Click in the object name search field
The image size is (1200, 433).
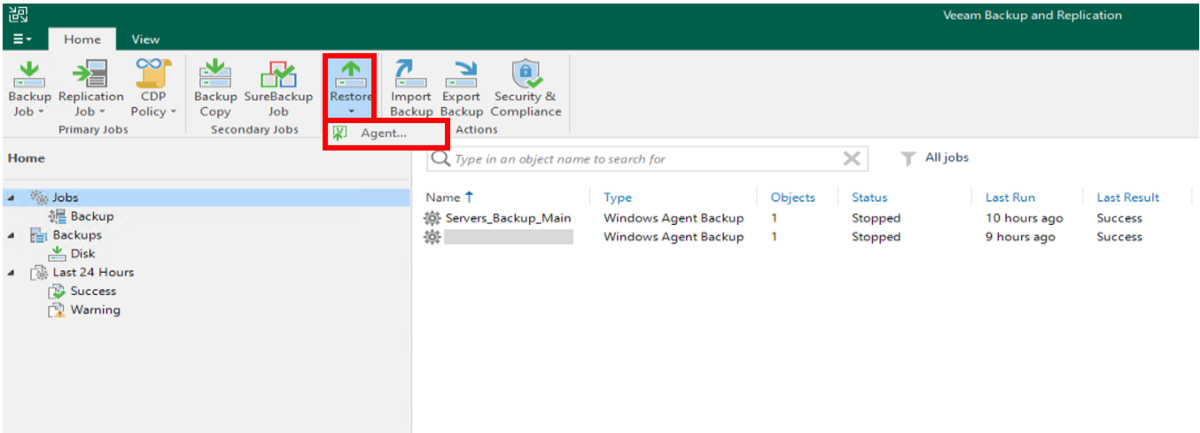(x=645, y=159)
